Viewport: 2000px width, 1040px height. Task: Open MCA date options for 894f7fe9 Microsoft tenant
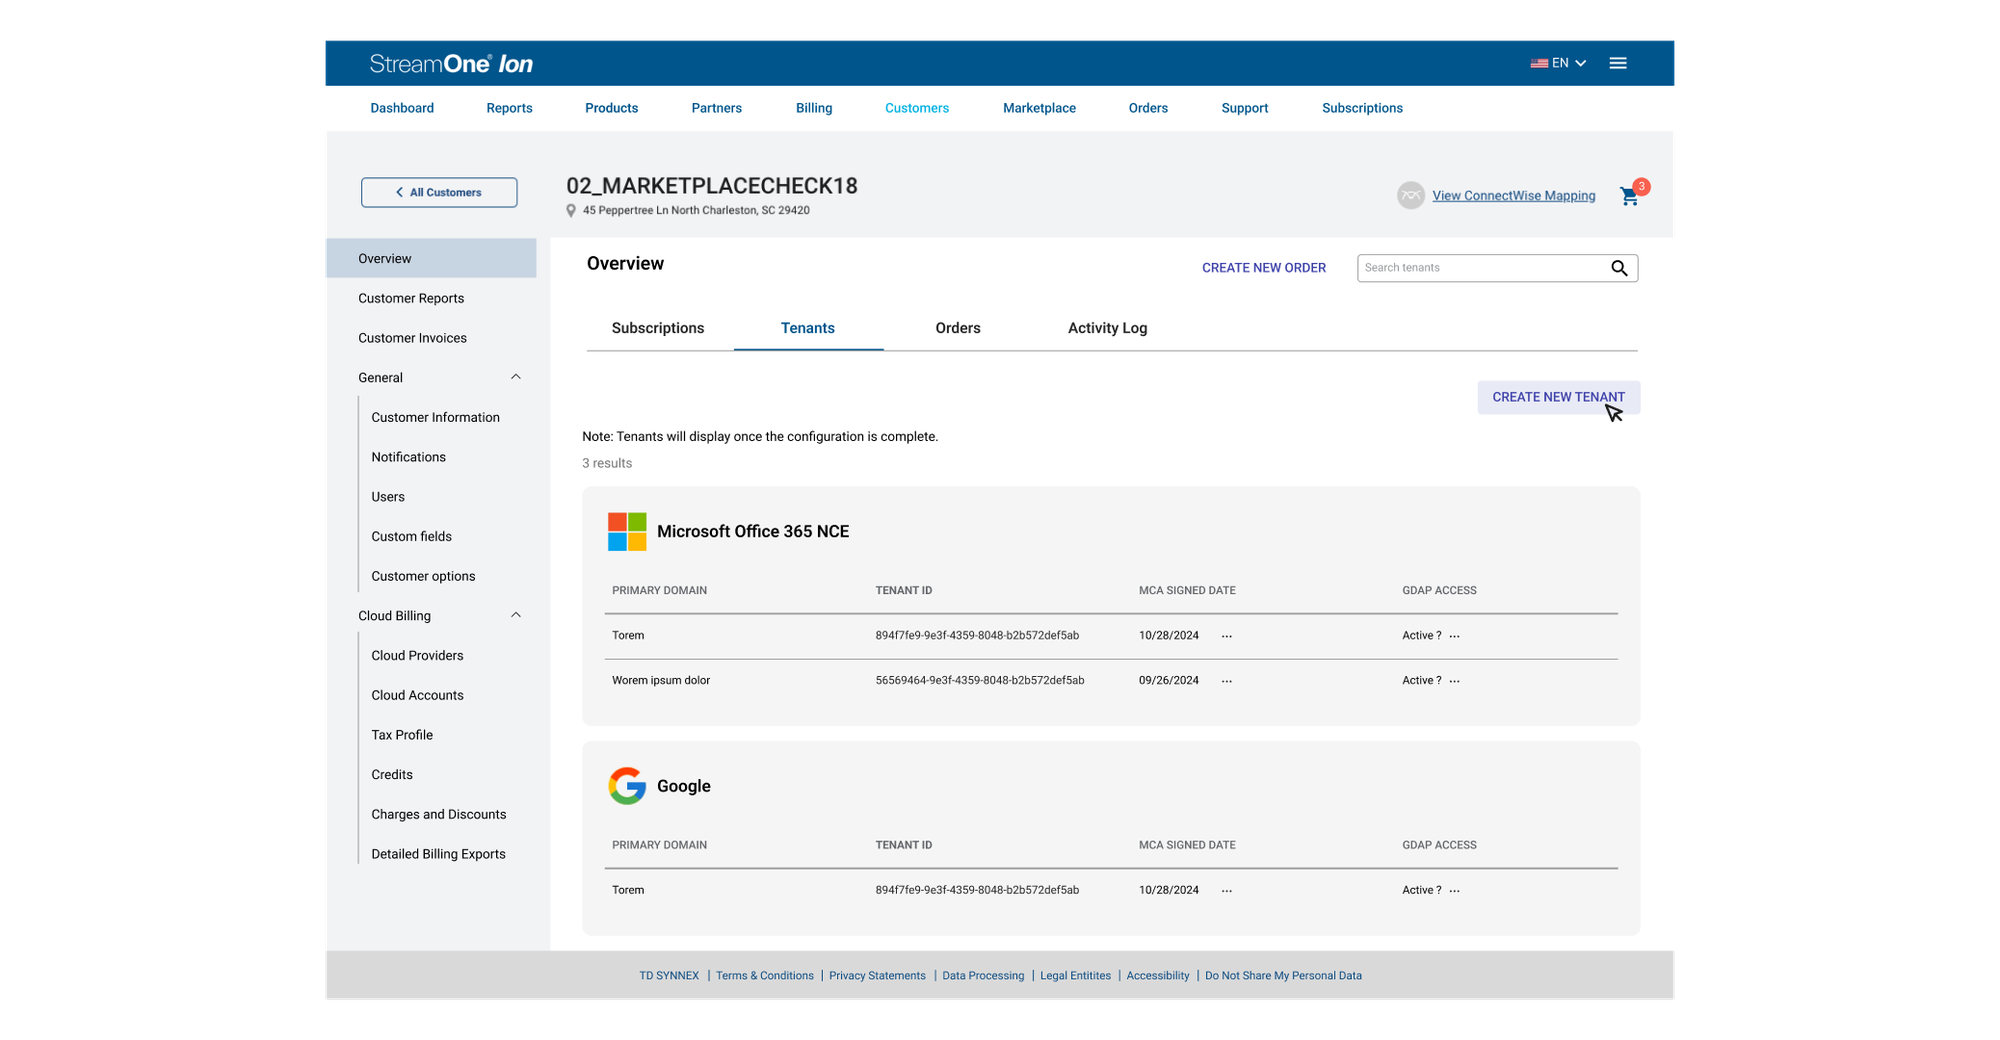click(x=1227, y=636)
